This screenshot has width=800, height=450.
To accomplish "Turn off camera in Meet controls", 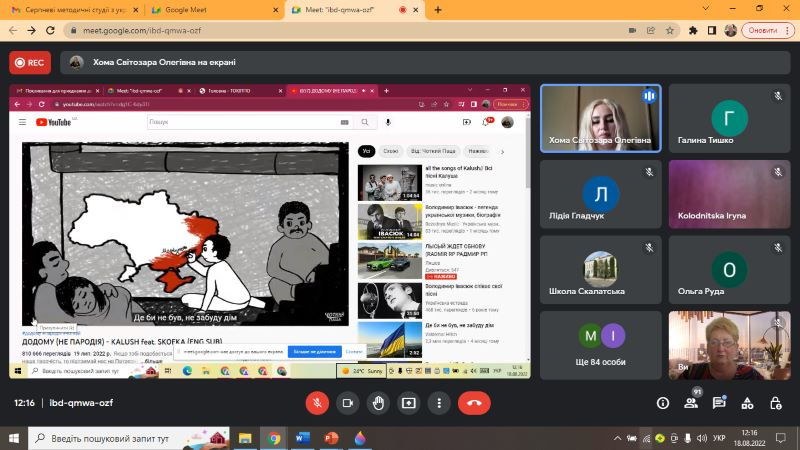I will point(347,403).
